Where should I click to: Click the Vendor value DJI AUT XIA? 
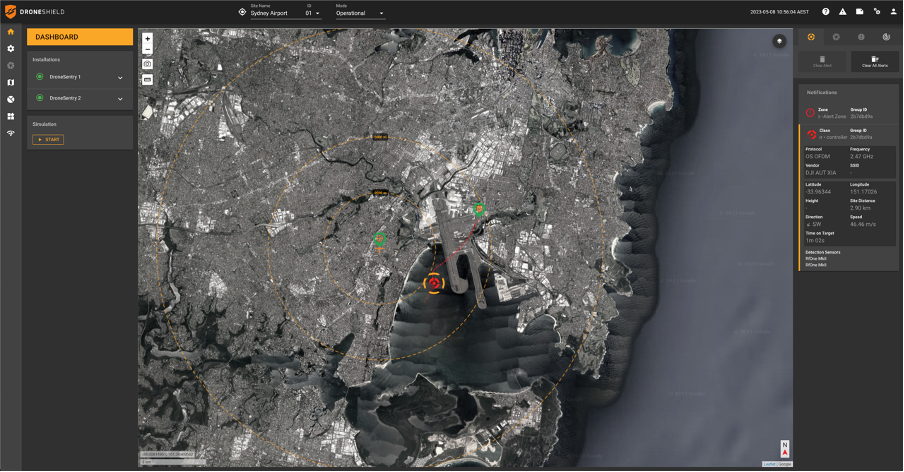click(x=820, y=172)
